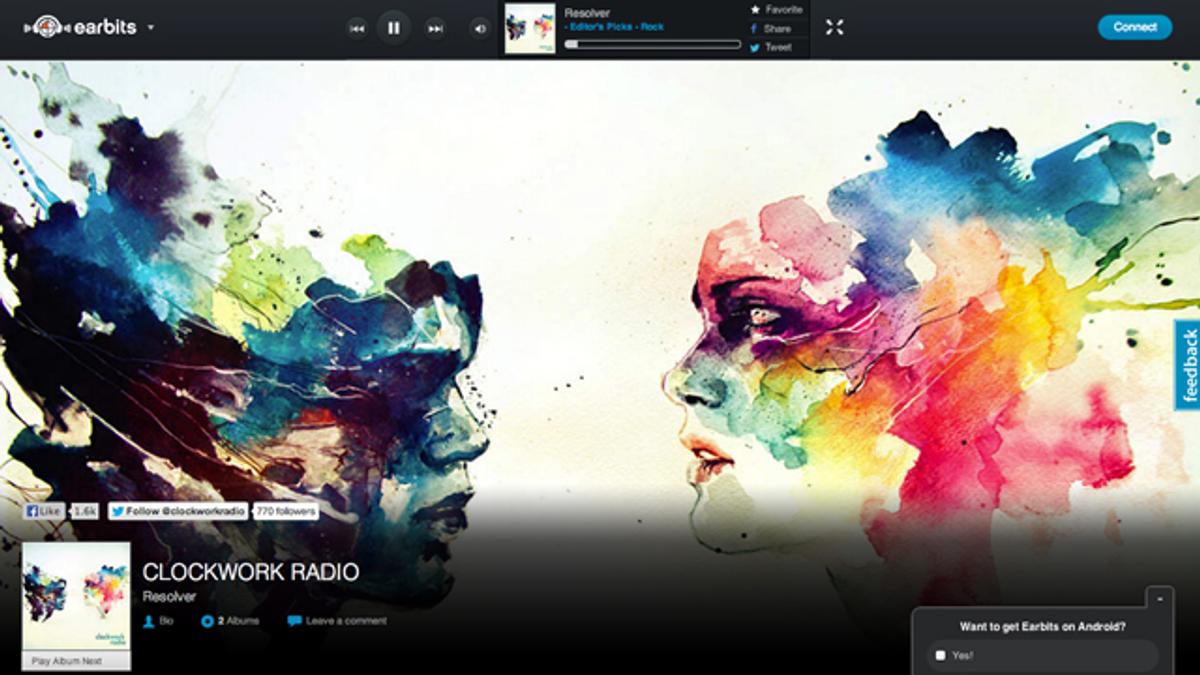Leave a comment on the artist
Screen dimensions: 1200x675
[x=337, y=621]
